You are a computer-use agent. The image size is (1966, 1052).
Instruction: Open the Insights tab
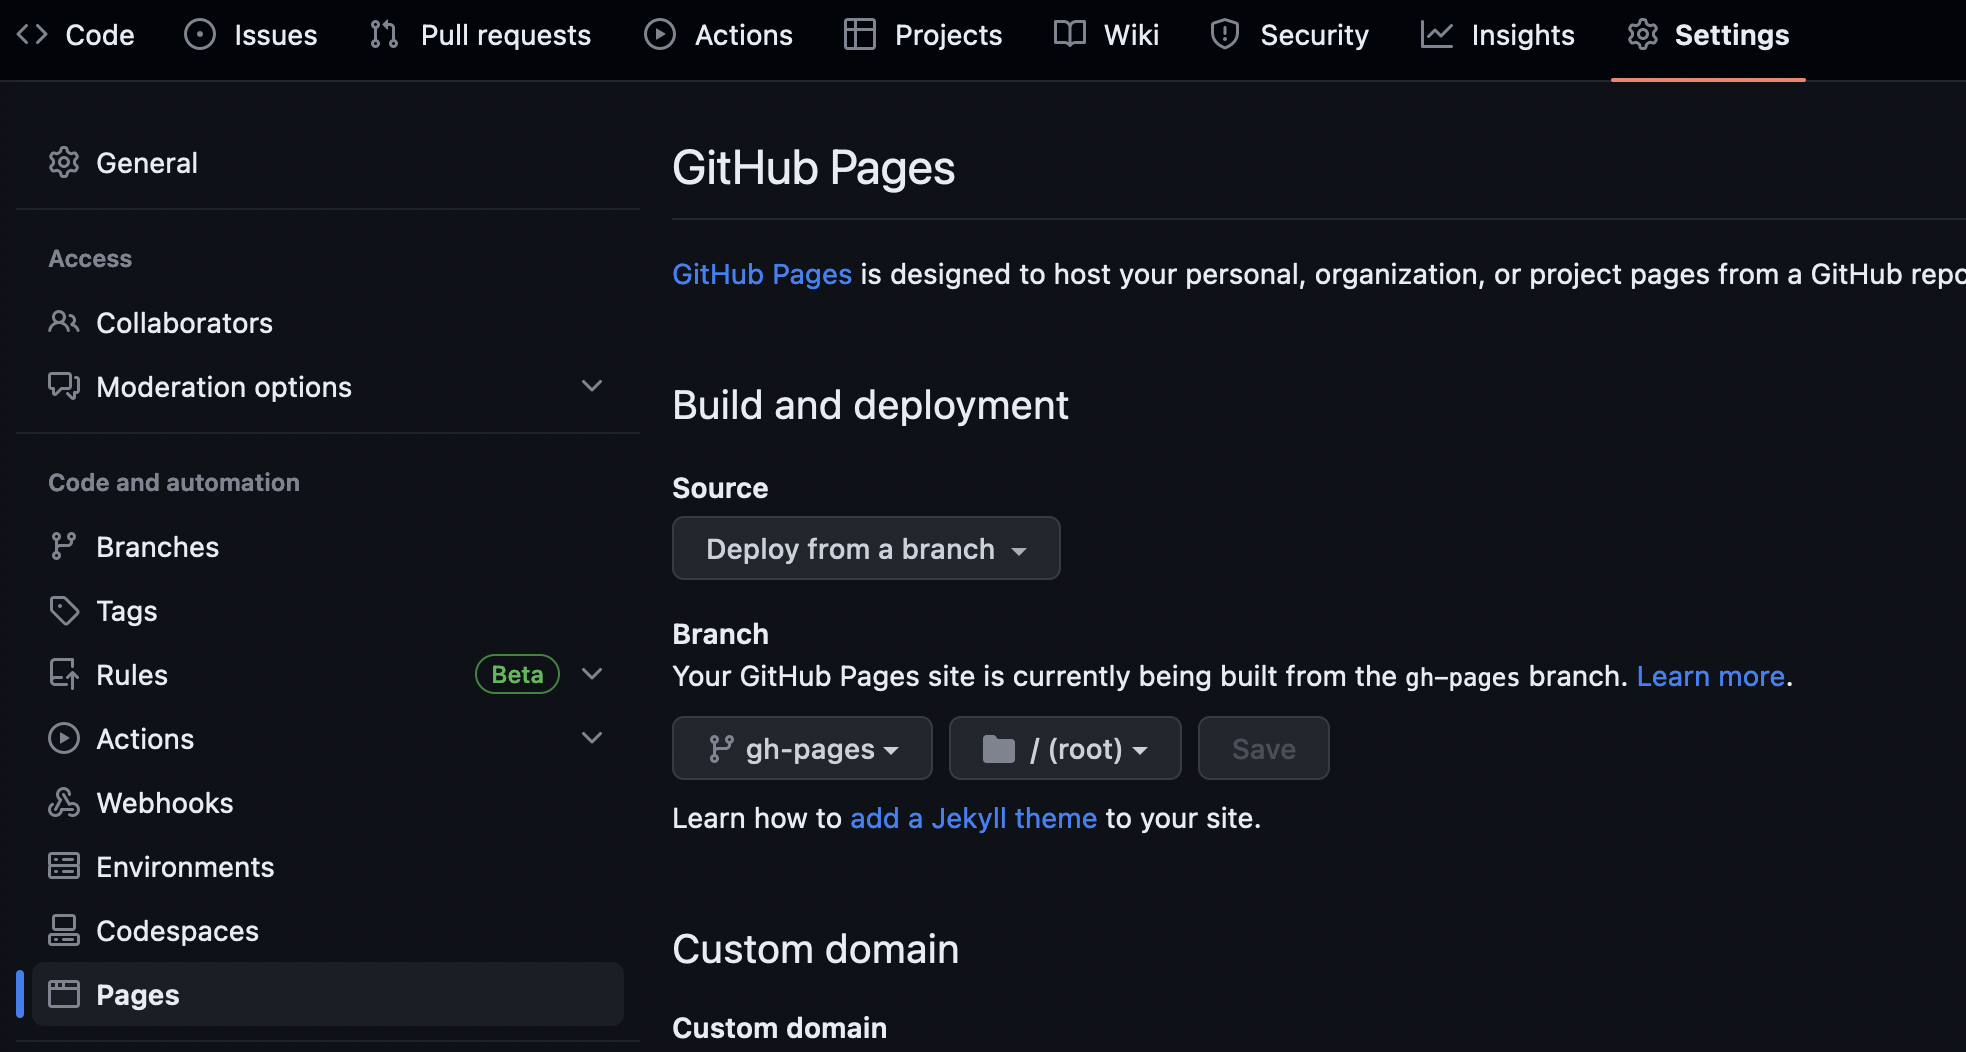point(1498,35)
